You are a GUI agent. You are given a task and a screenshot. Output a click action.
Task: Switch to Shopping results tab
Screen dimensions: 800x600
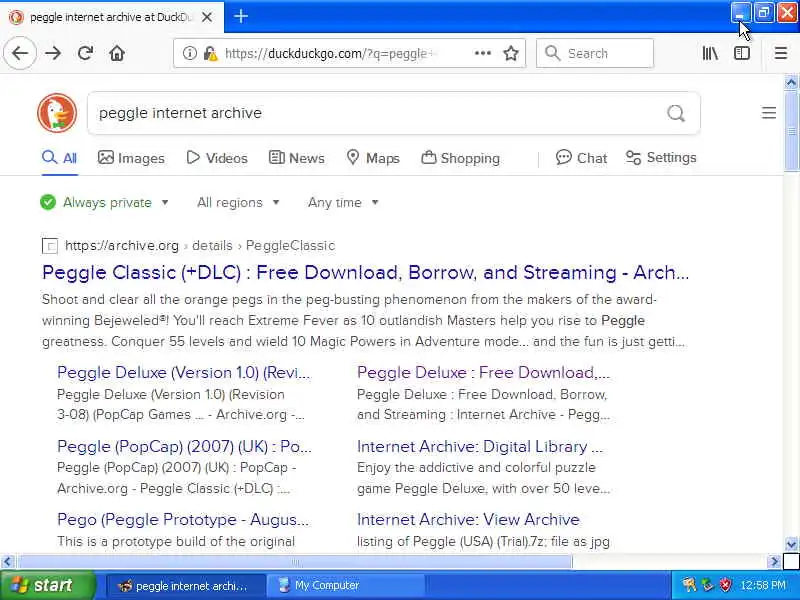pyautogui.click(x=461, y=158)
